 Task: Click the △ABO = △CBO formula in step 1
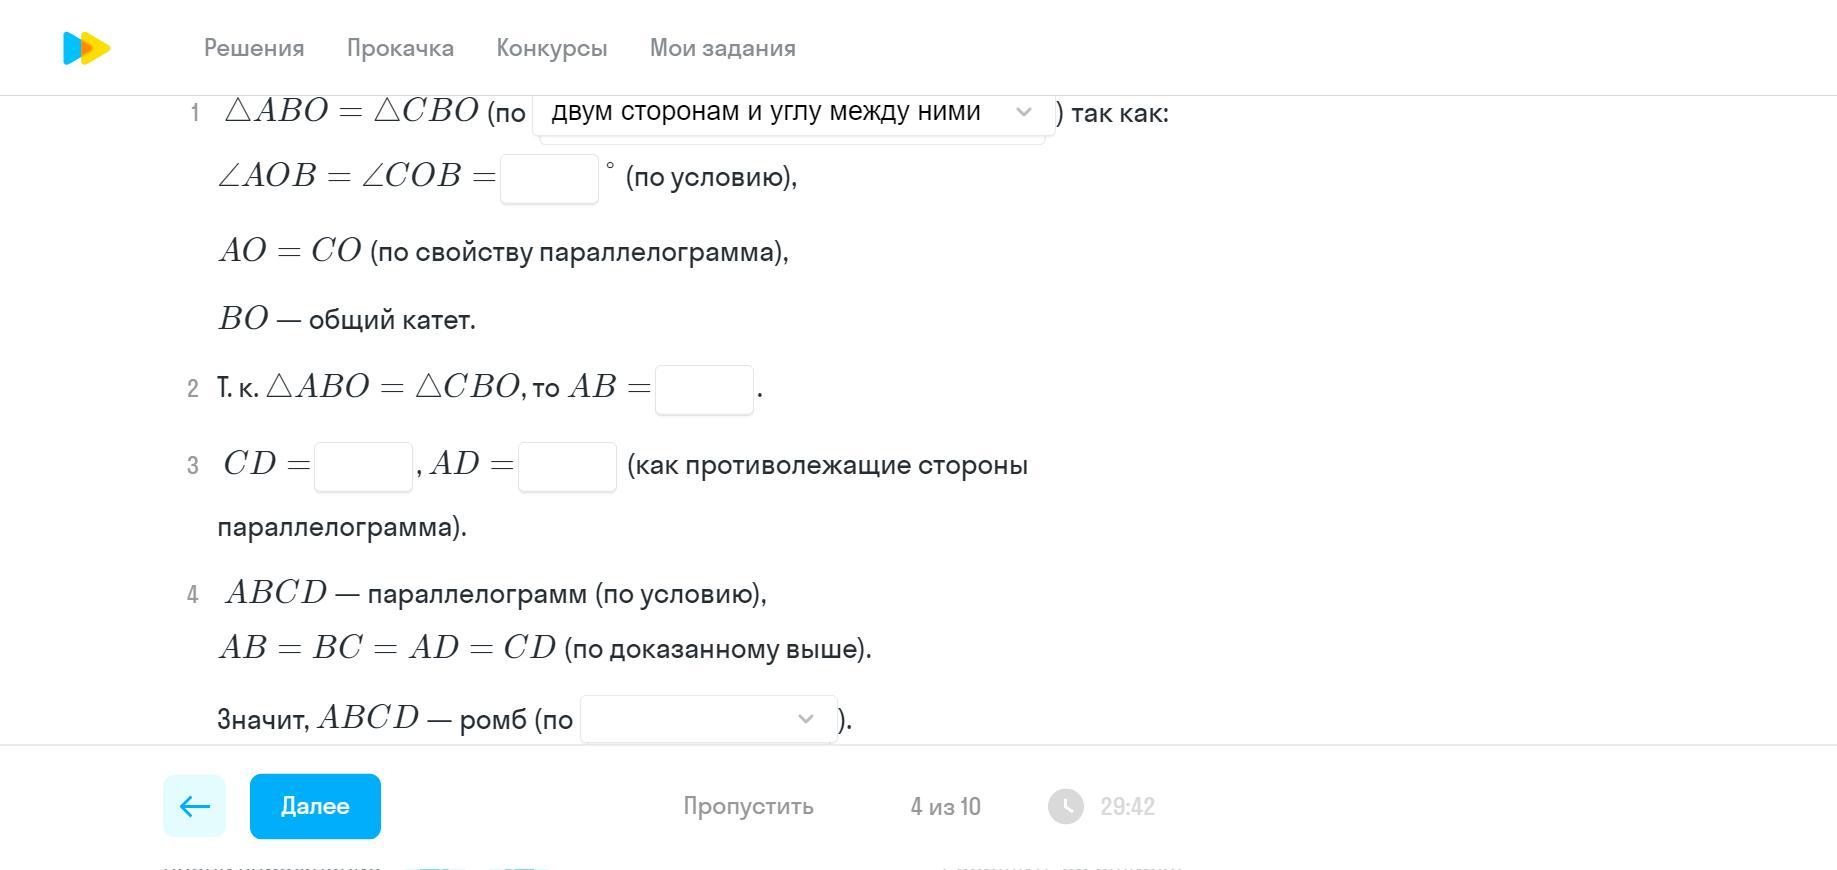point(352,111)
